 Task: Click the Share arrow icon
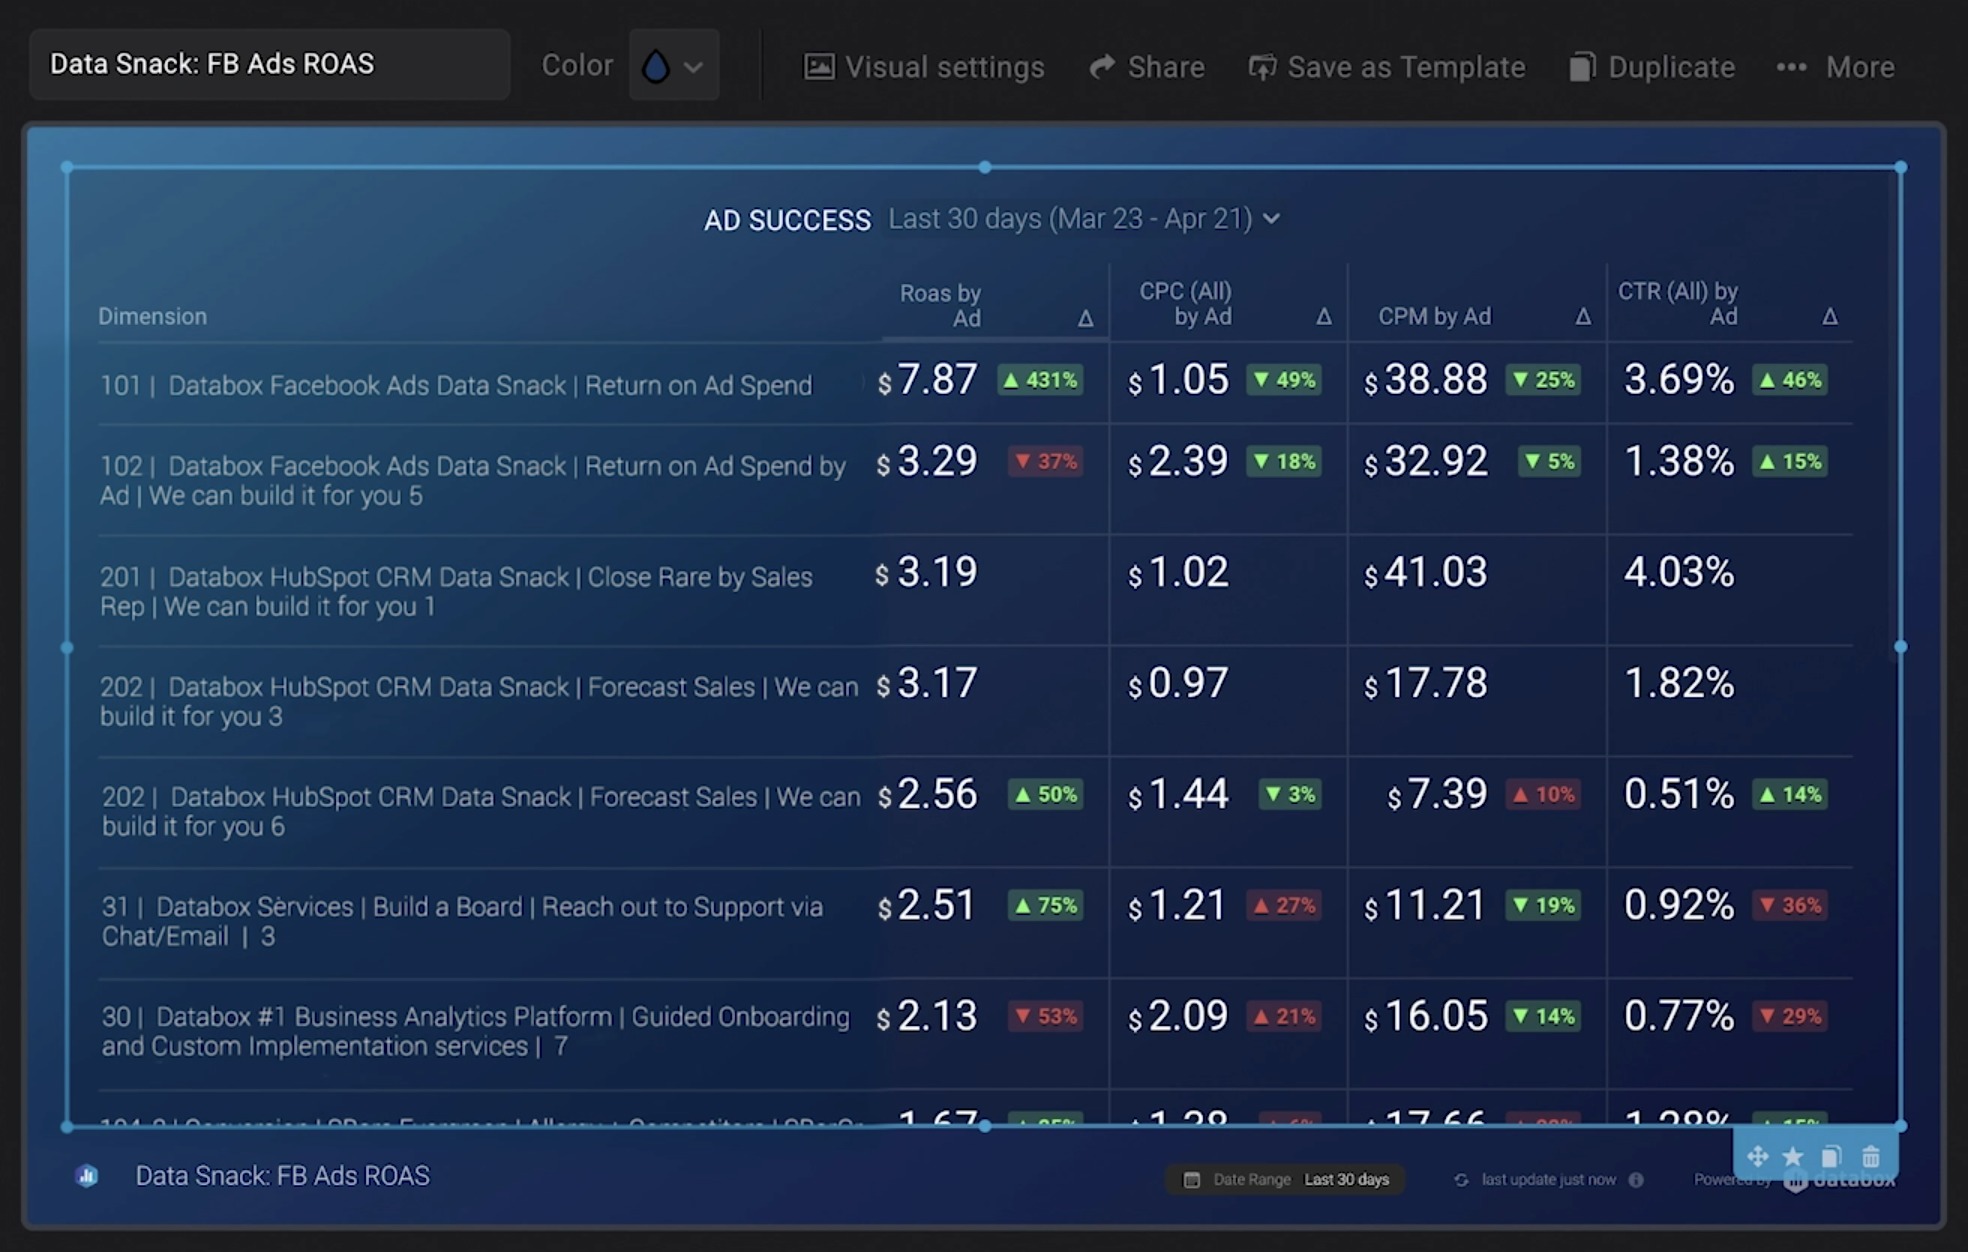click(1102, 65)
